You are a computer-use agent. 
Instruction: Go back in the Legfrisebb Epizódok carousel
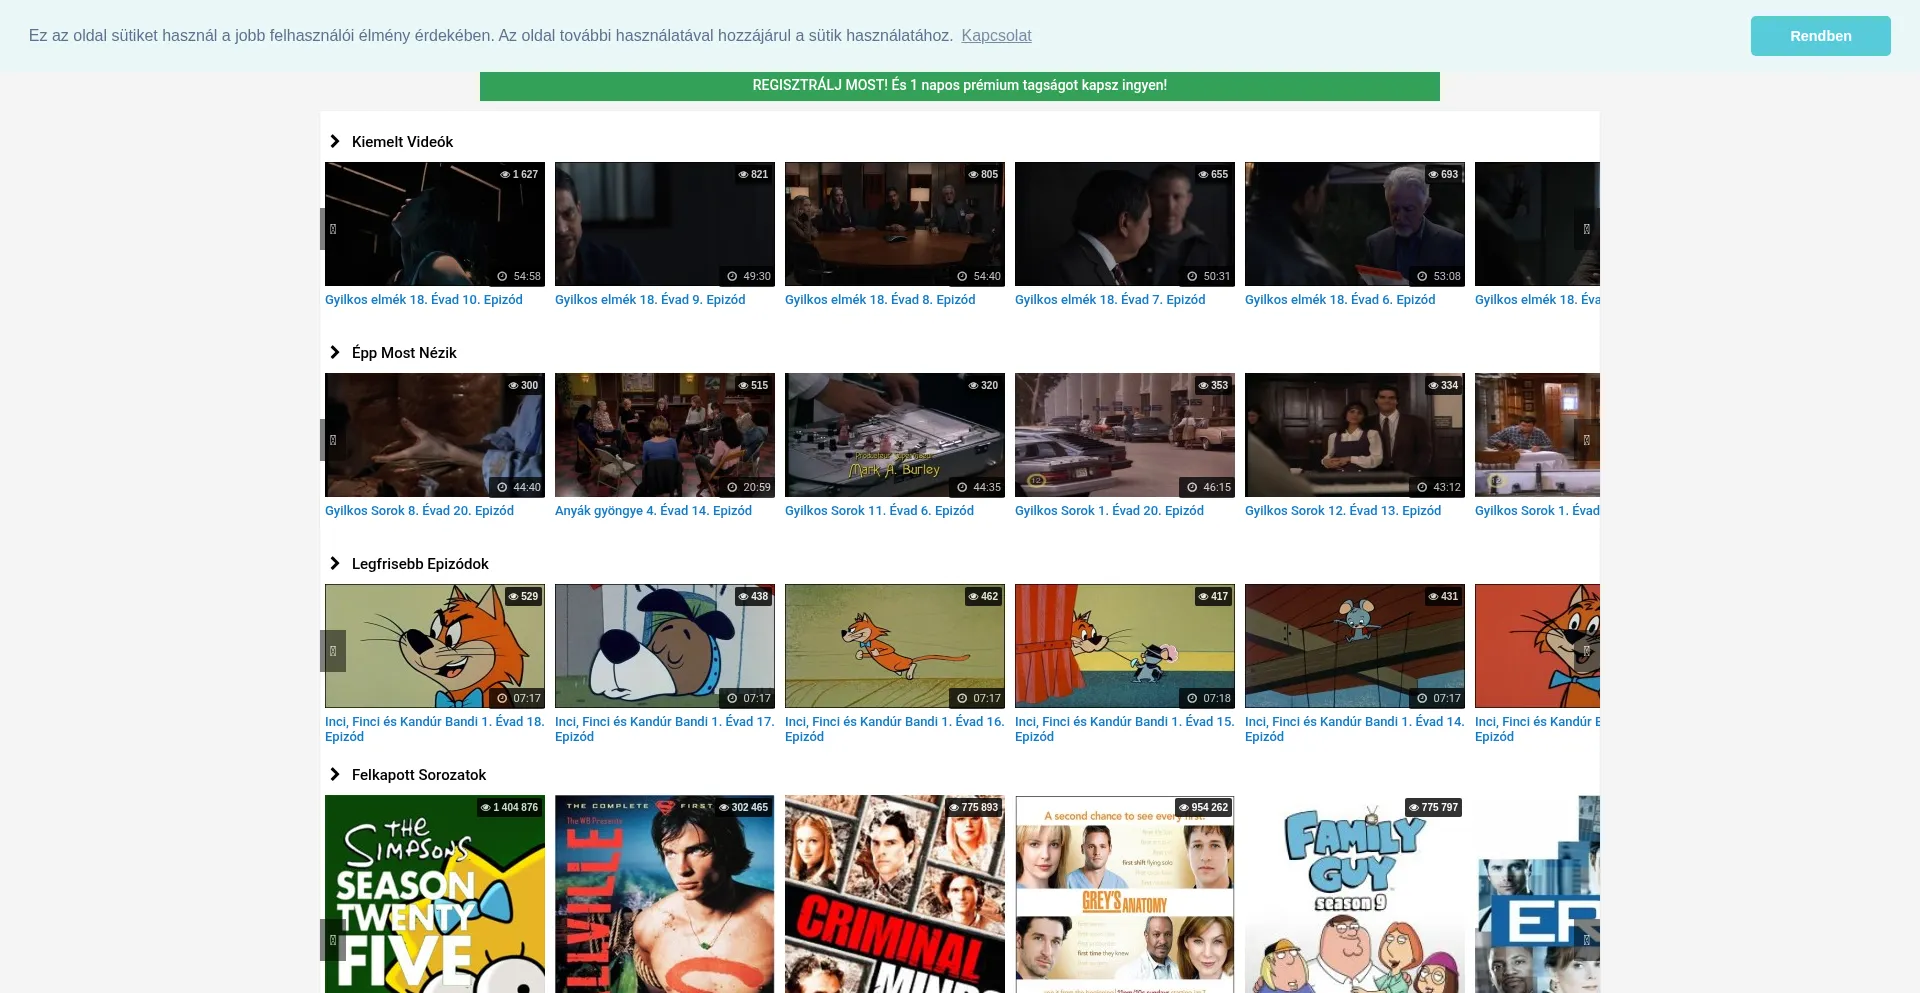click(x=333, y=651)
